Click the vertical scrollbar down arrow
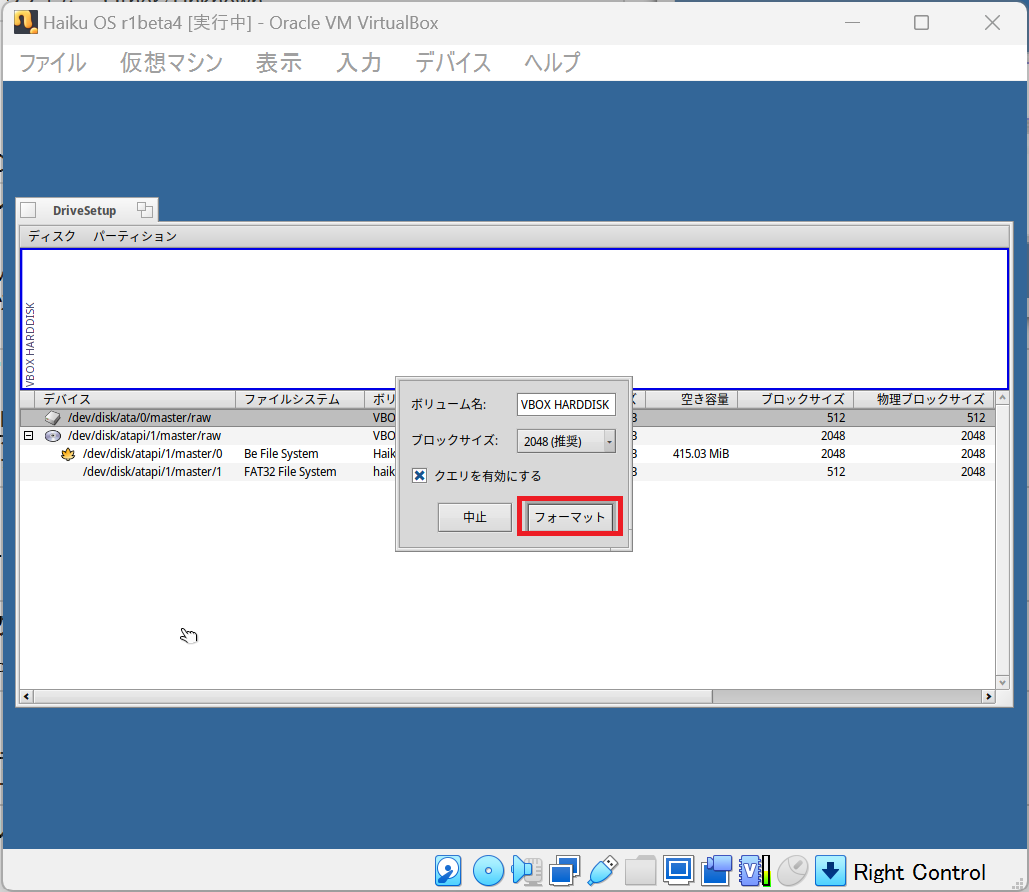Image resolution: width=1029 pixels, height=892 pixels. pos(1002,683)
